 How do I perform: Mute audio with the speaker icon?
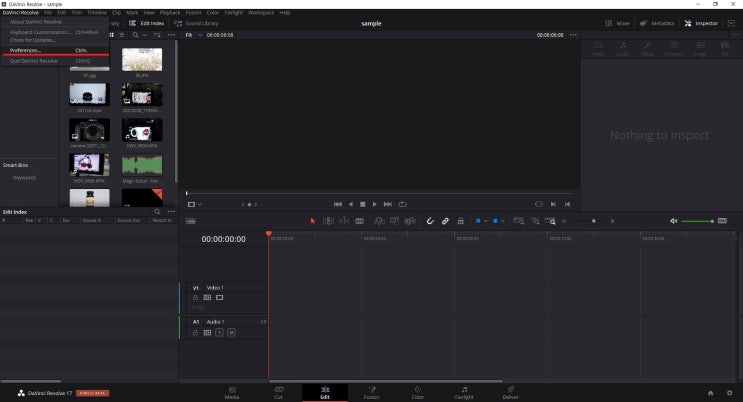[673, 221]
